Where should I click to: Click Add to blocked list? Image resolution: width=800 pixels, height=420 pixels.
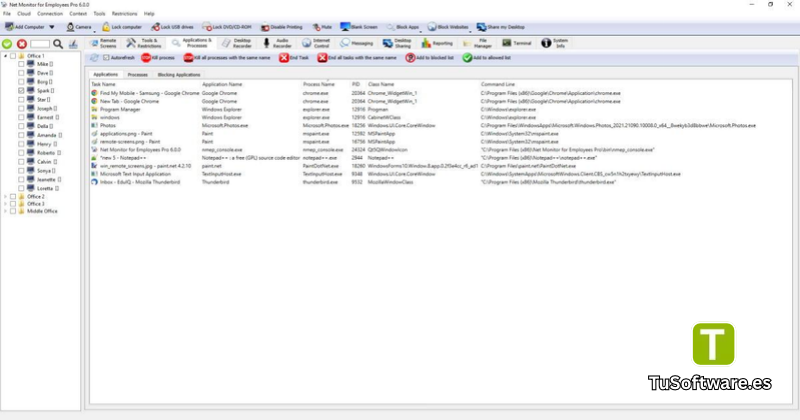[430, 58]
